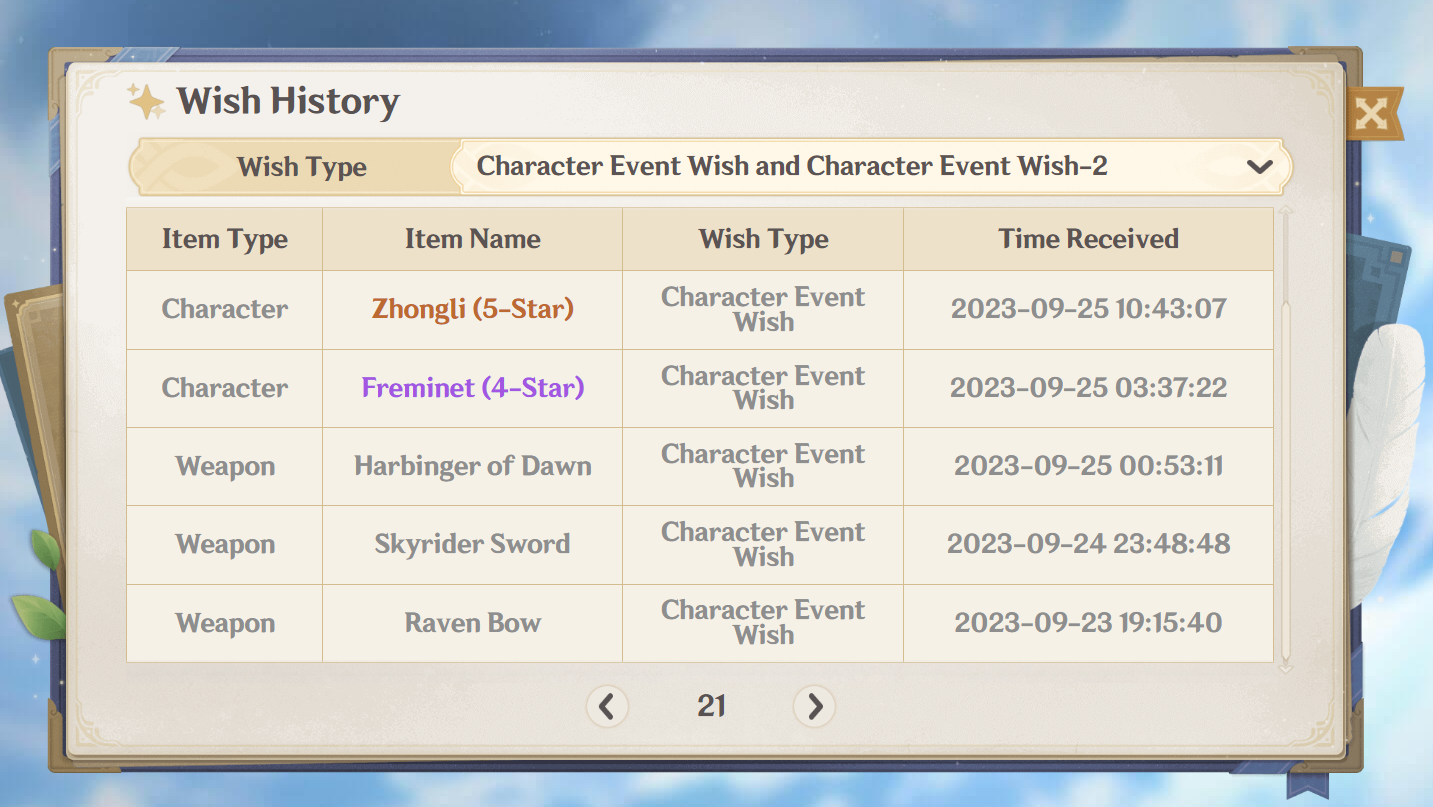Select Zhongli (5-Star) in the history table

click(472, 309)
